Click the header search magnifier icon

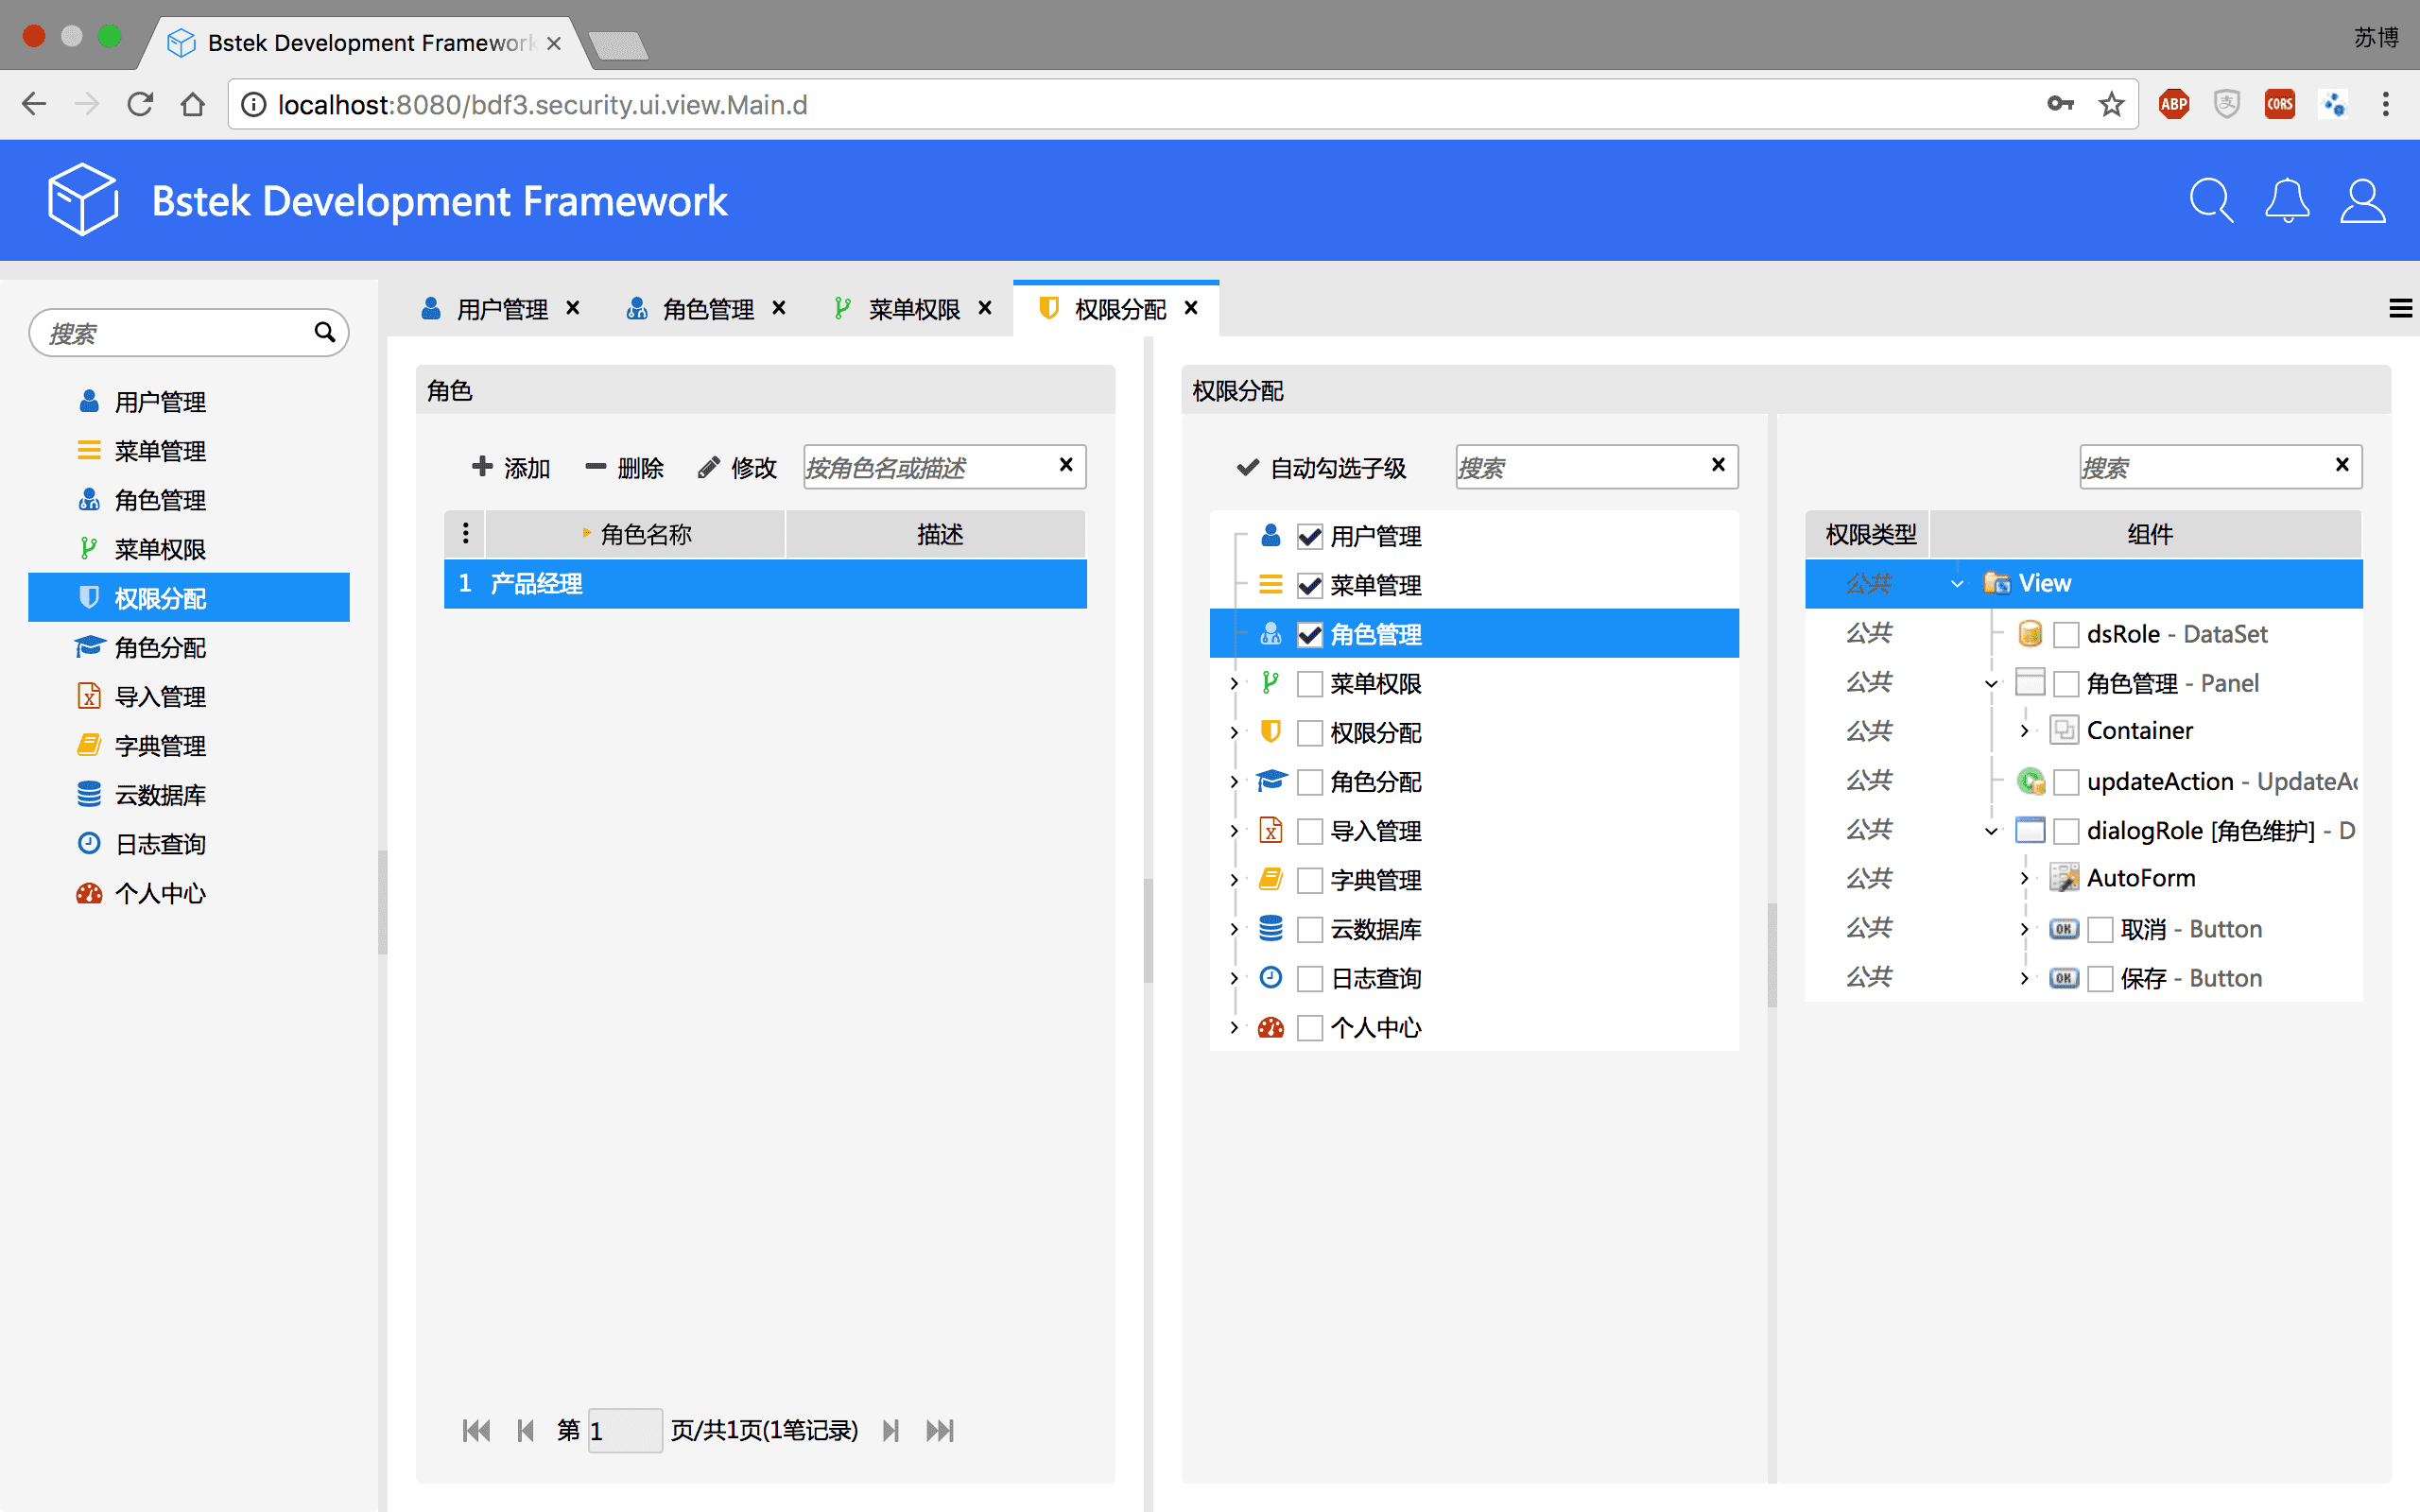click(2210, 201)
